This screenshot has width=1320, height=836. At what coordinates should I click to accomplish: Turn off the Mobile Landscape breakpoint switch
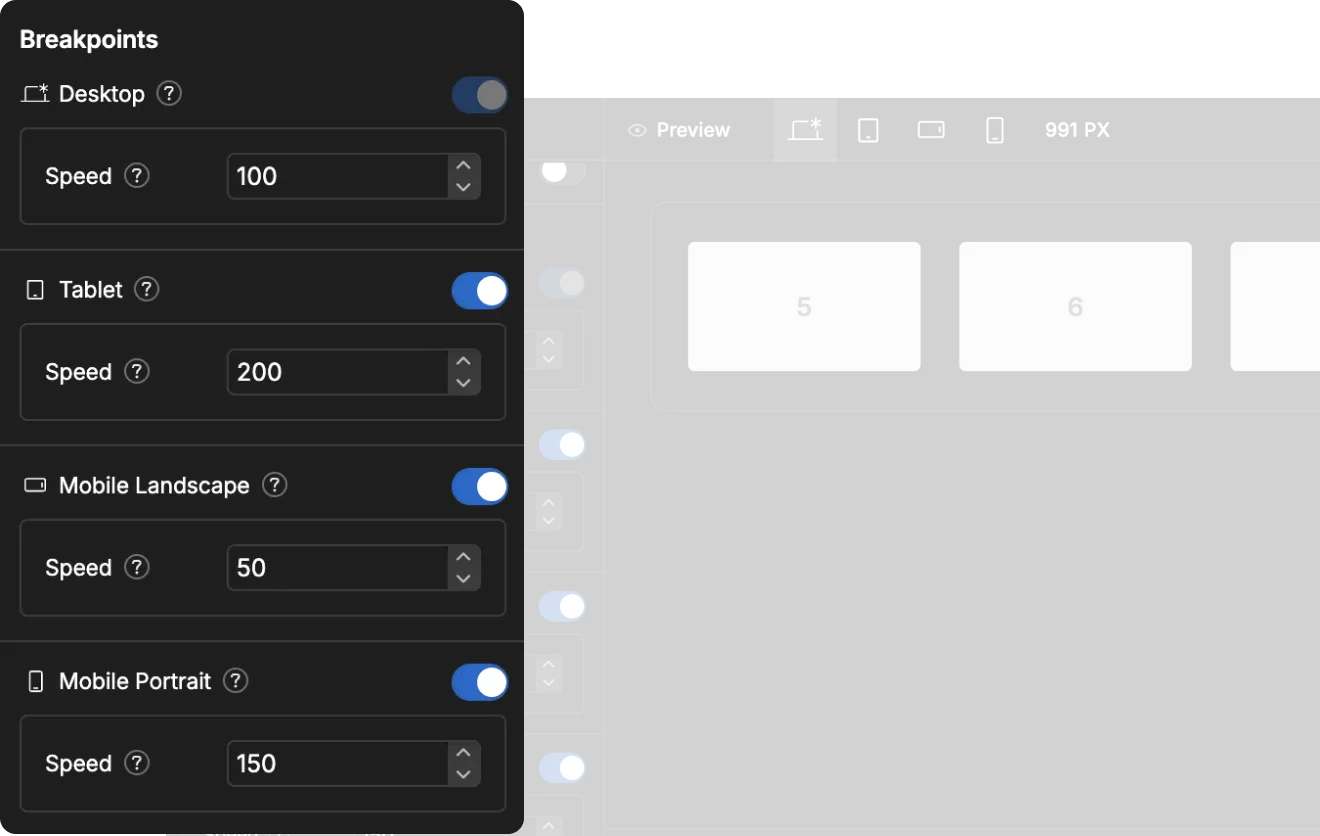tap(479, 487)
